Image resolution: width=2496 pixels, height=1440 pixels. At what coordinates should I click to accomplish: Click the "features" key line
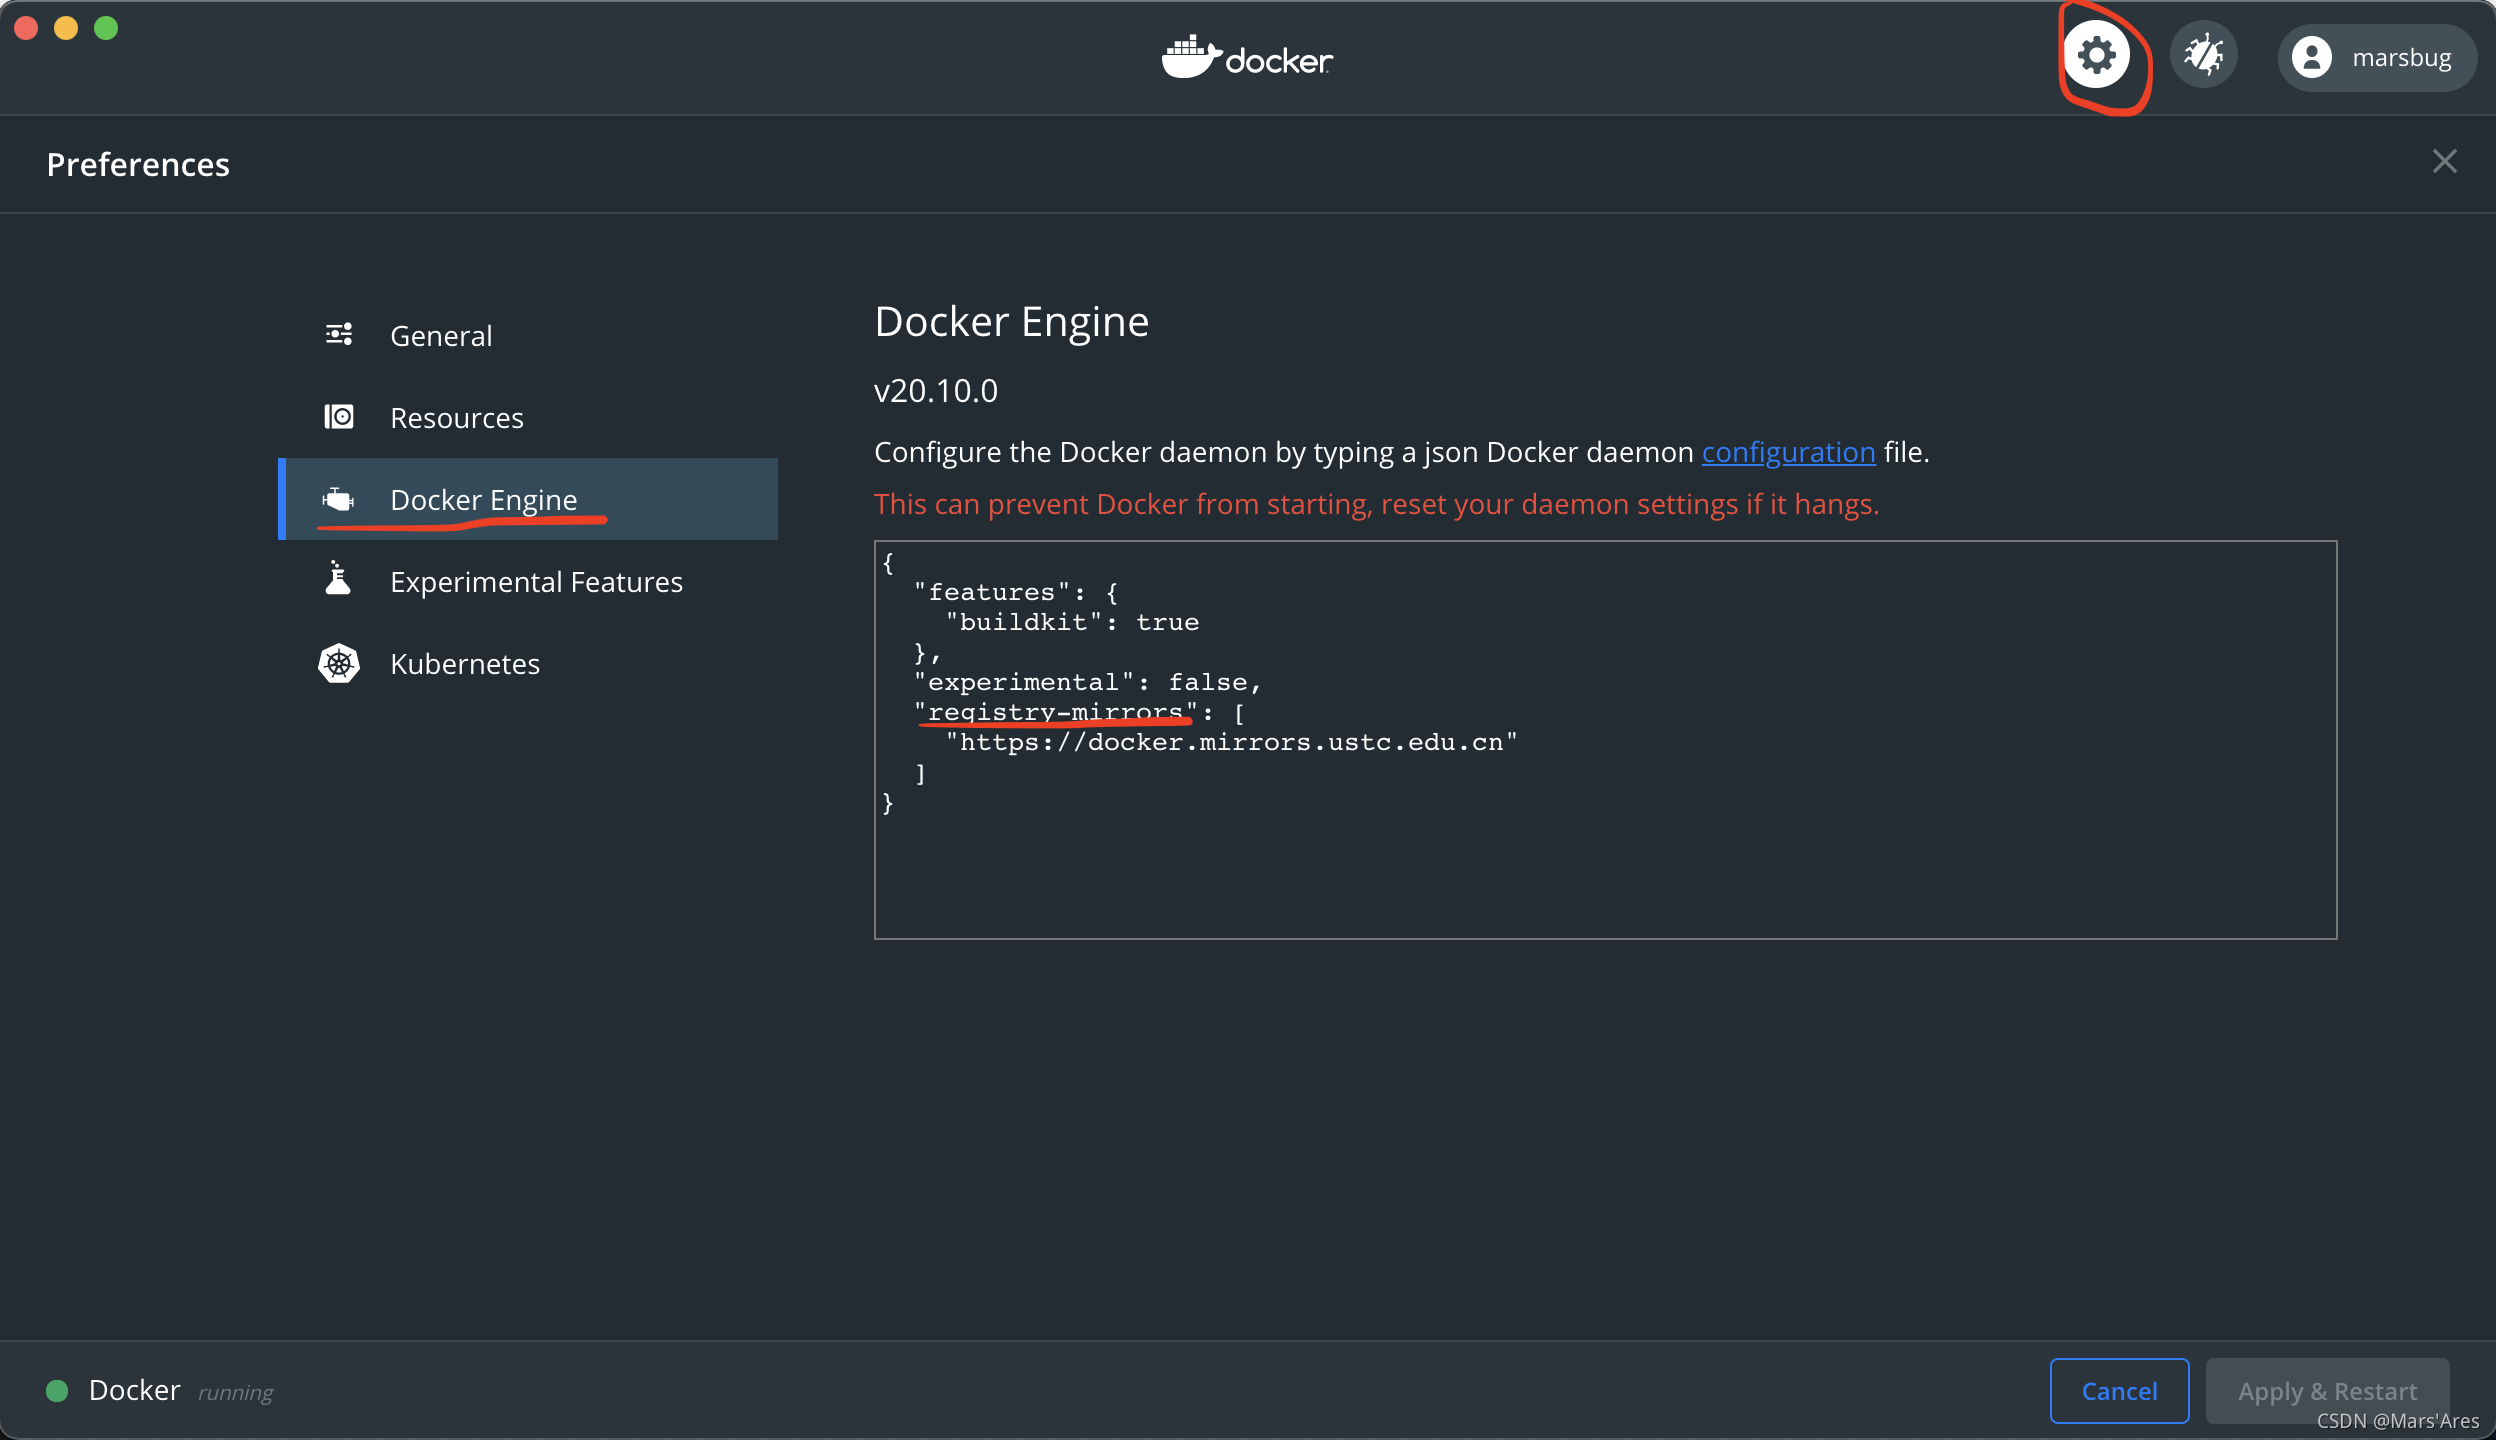tap(1016, 592)
